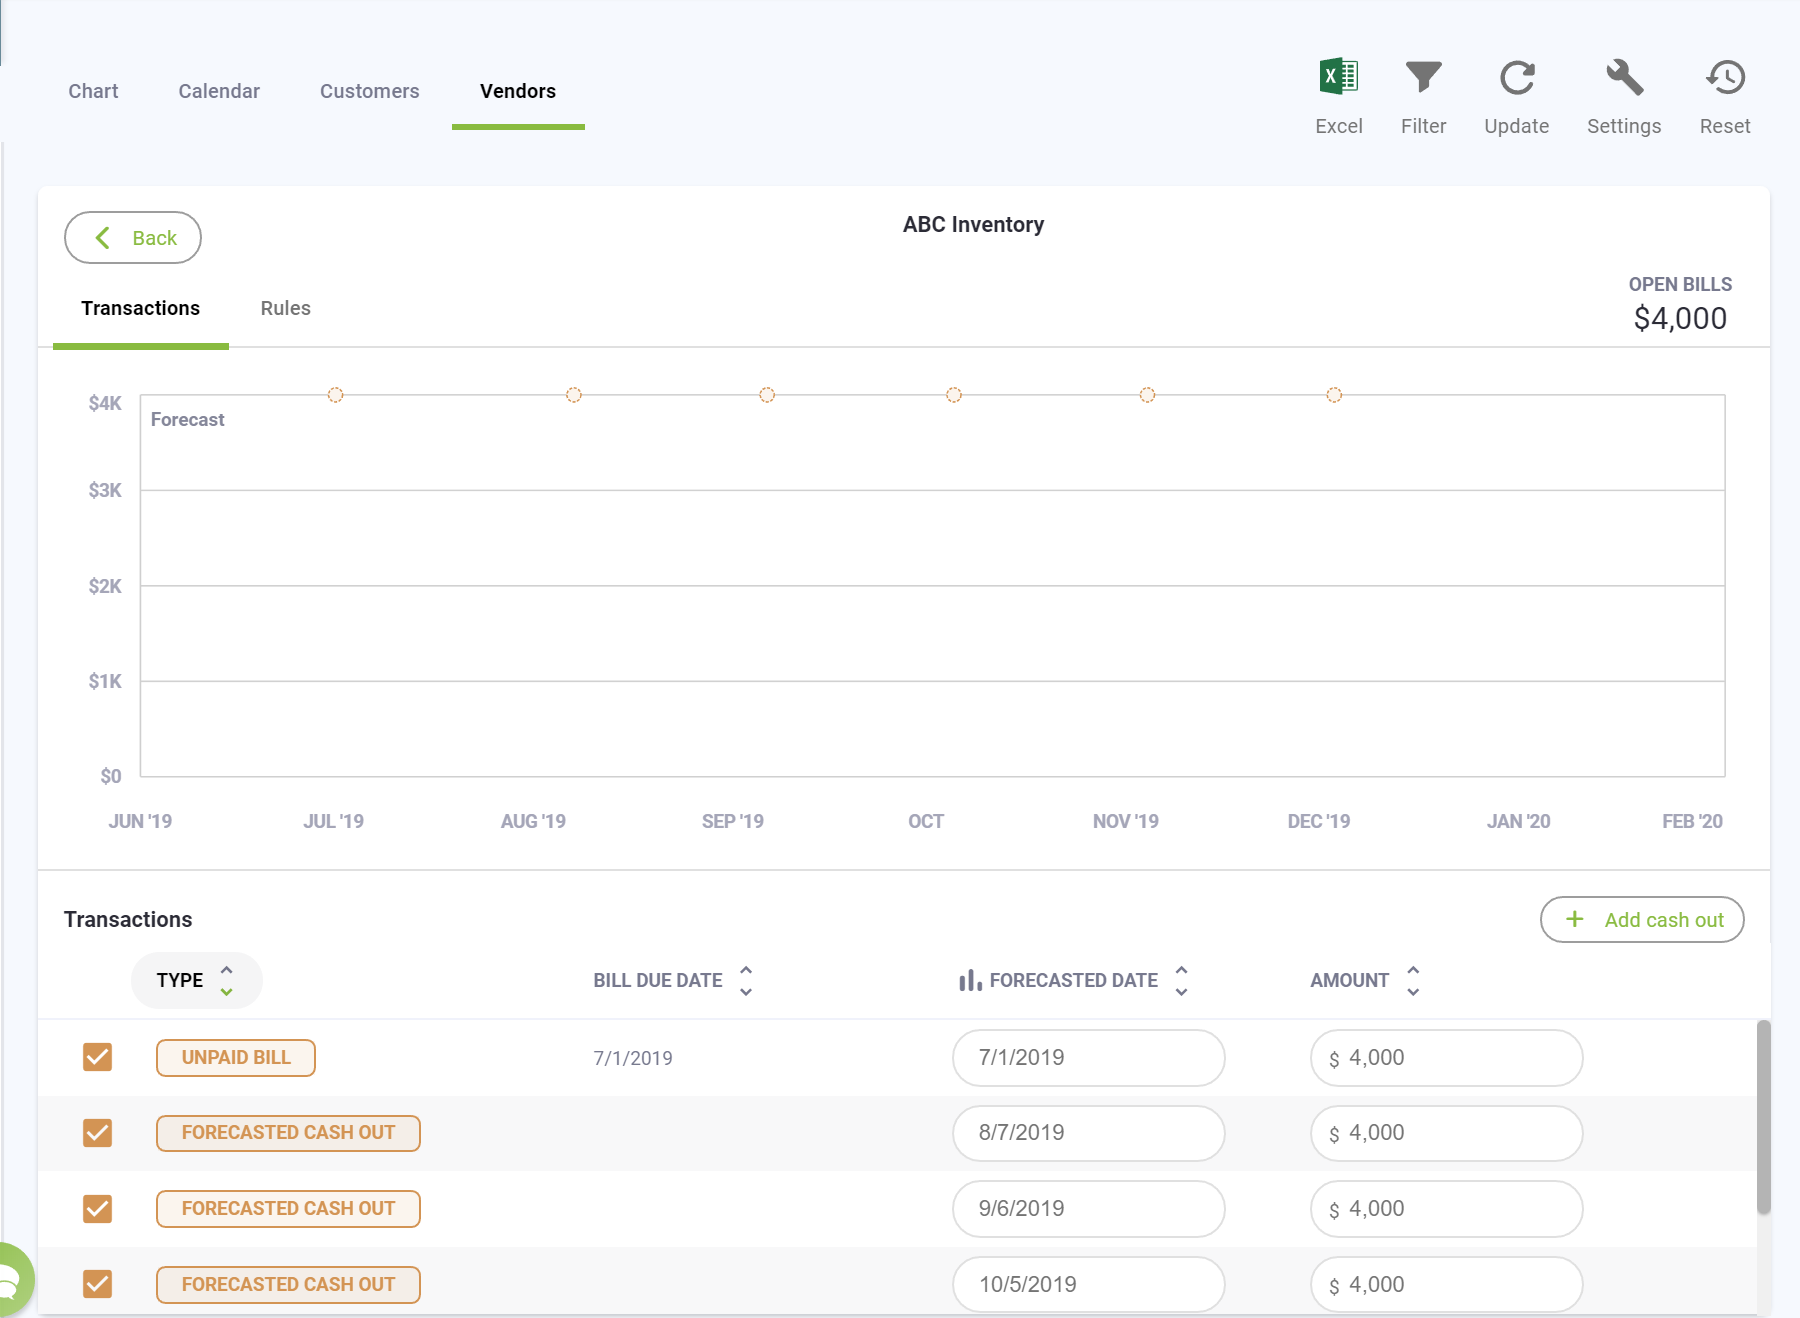Click the July forecast point on chart
The width and height of the screenshot is (1800, 1318).
(x=336, y=395)
